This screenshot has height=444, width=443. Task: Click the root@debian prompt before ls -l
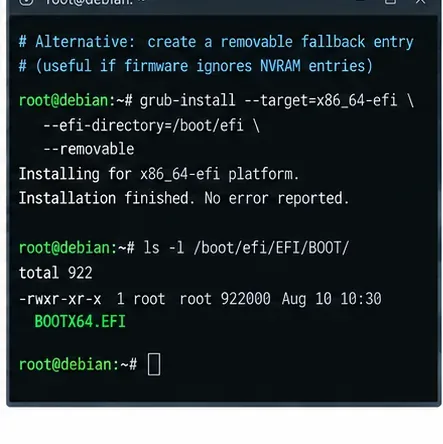coord(77,248)
